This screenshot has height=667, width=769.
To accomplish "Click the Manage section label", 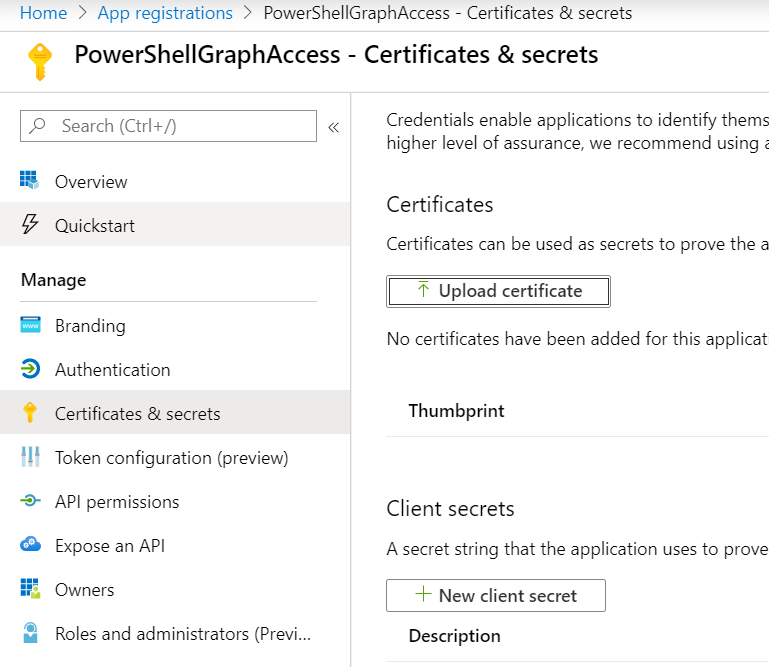I will point(53,280).
